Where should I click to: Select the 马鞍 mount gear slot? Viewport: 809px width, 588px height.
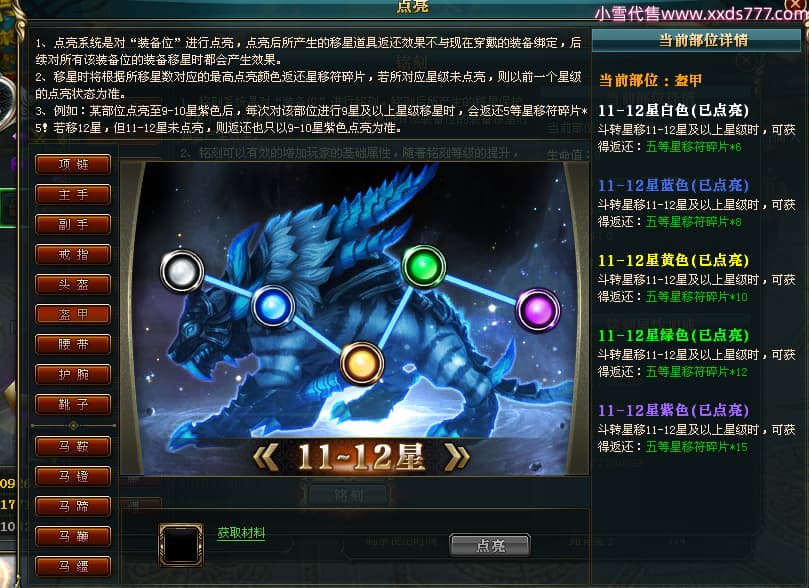(73, 446)
